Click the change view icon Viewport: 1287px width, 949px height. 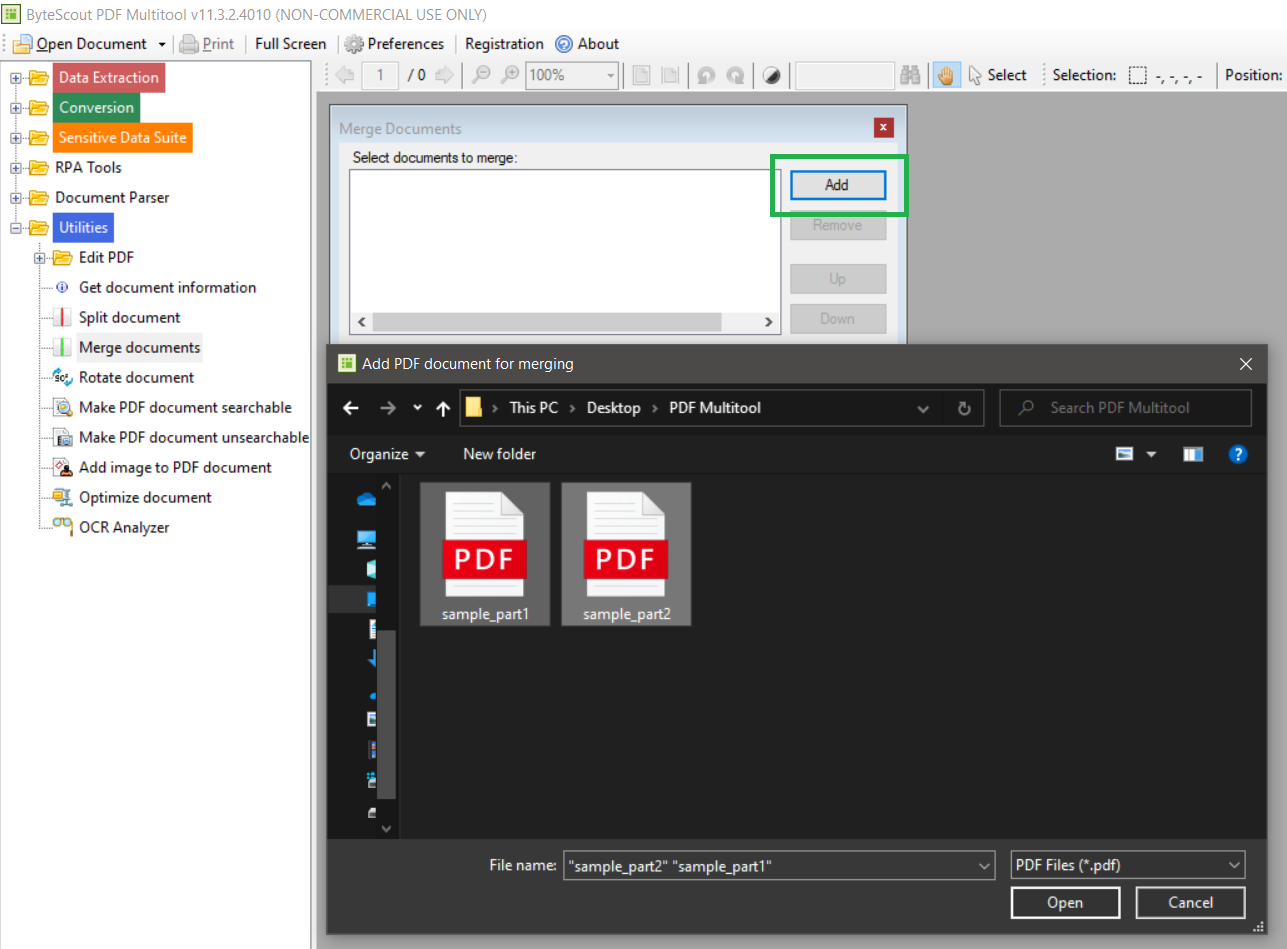click(x=1125, y=454)
